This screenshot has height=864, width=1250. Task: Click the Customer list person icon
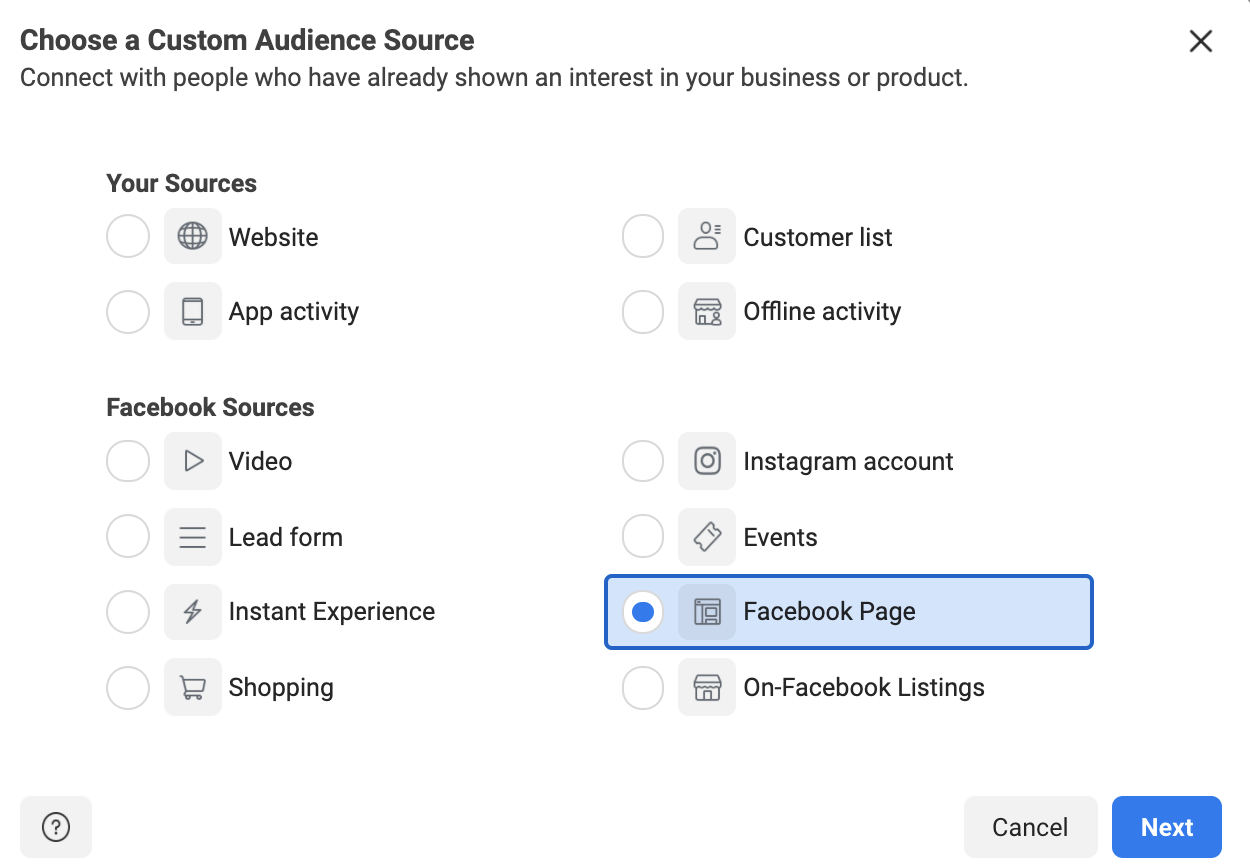pos(707,237)
